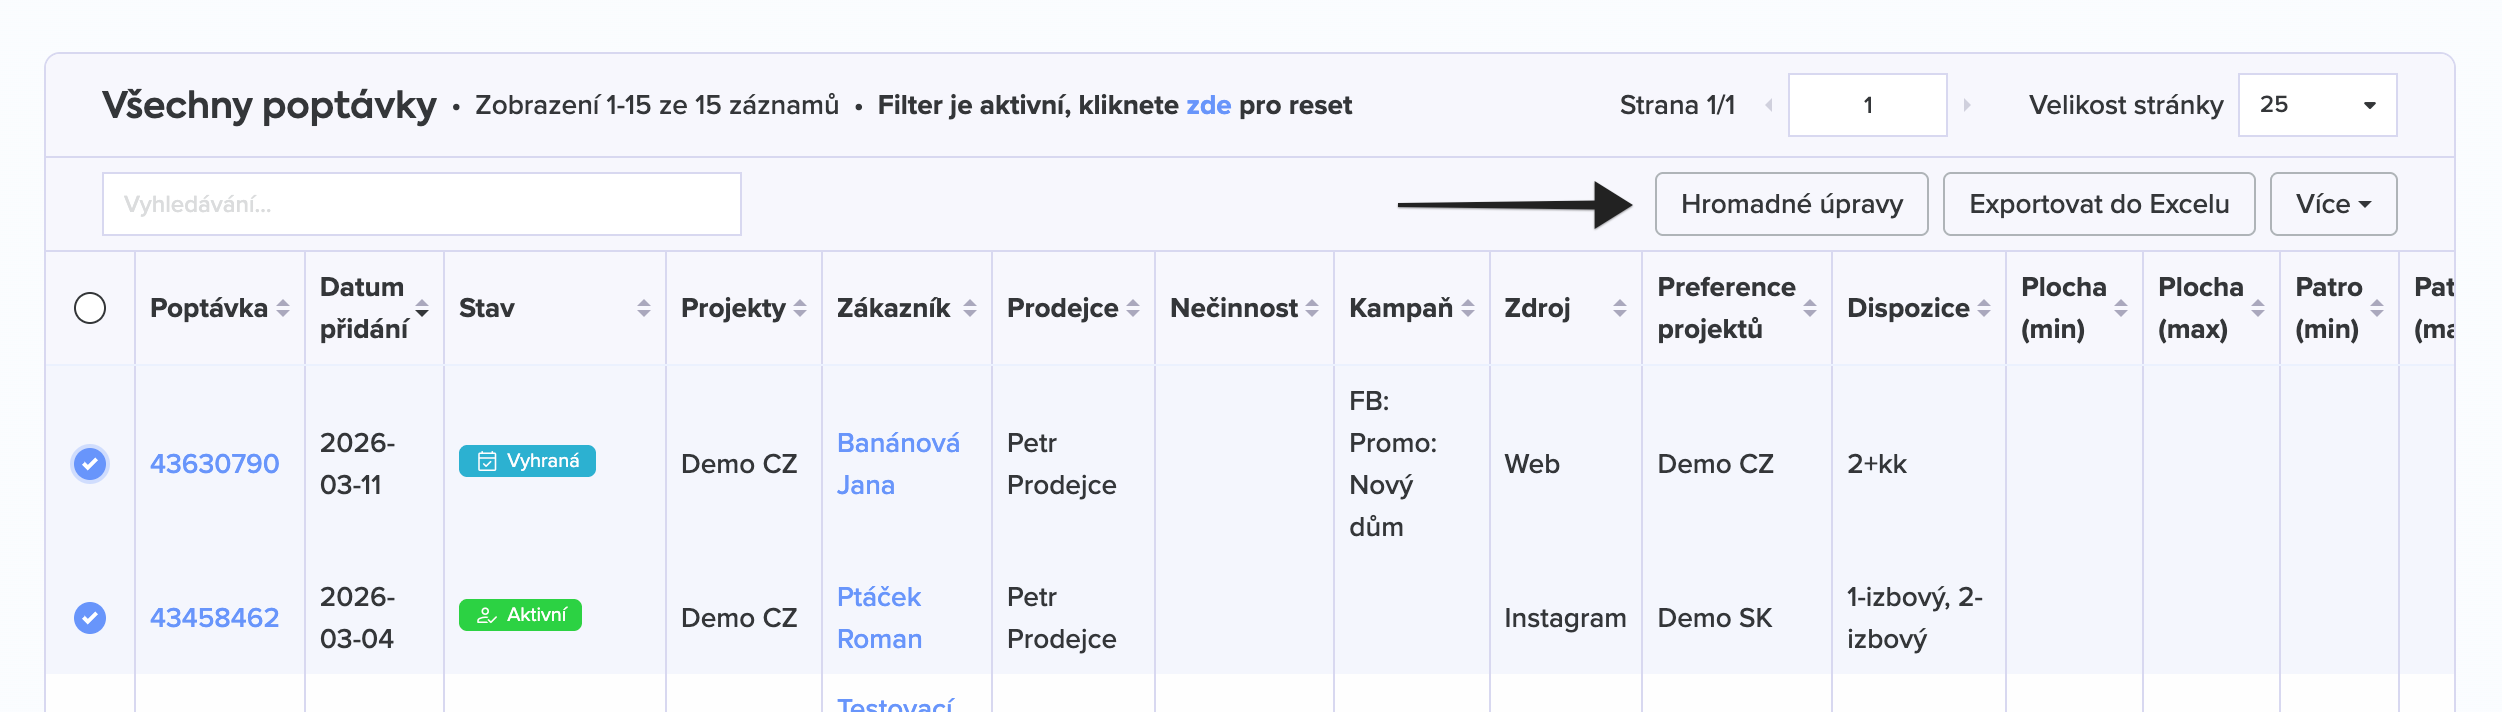Click the Prodejce sort arrows
Image resolution: width=2502 pixels, height=712 pixels.
coord(1133,309)
